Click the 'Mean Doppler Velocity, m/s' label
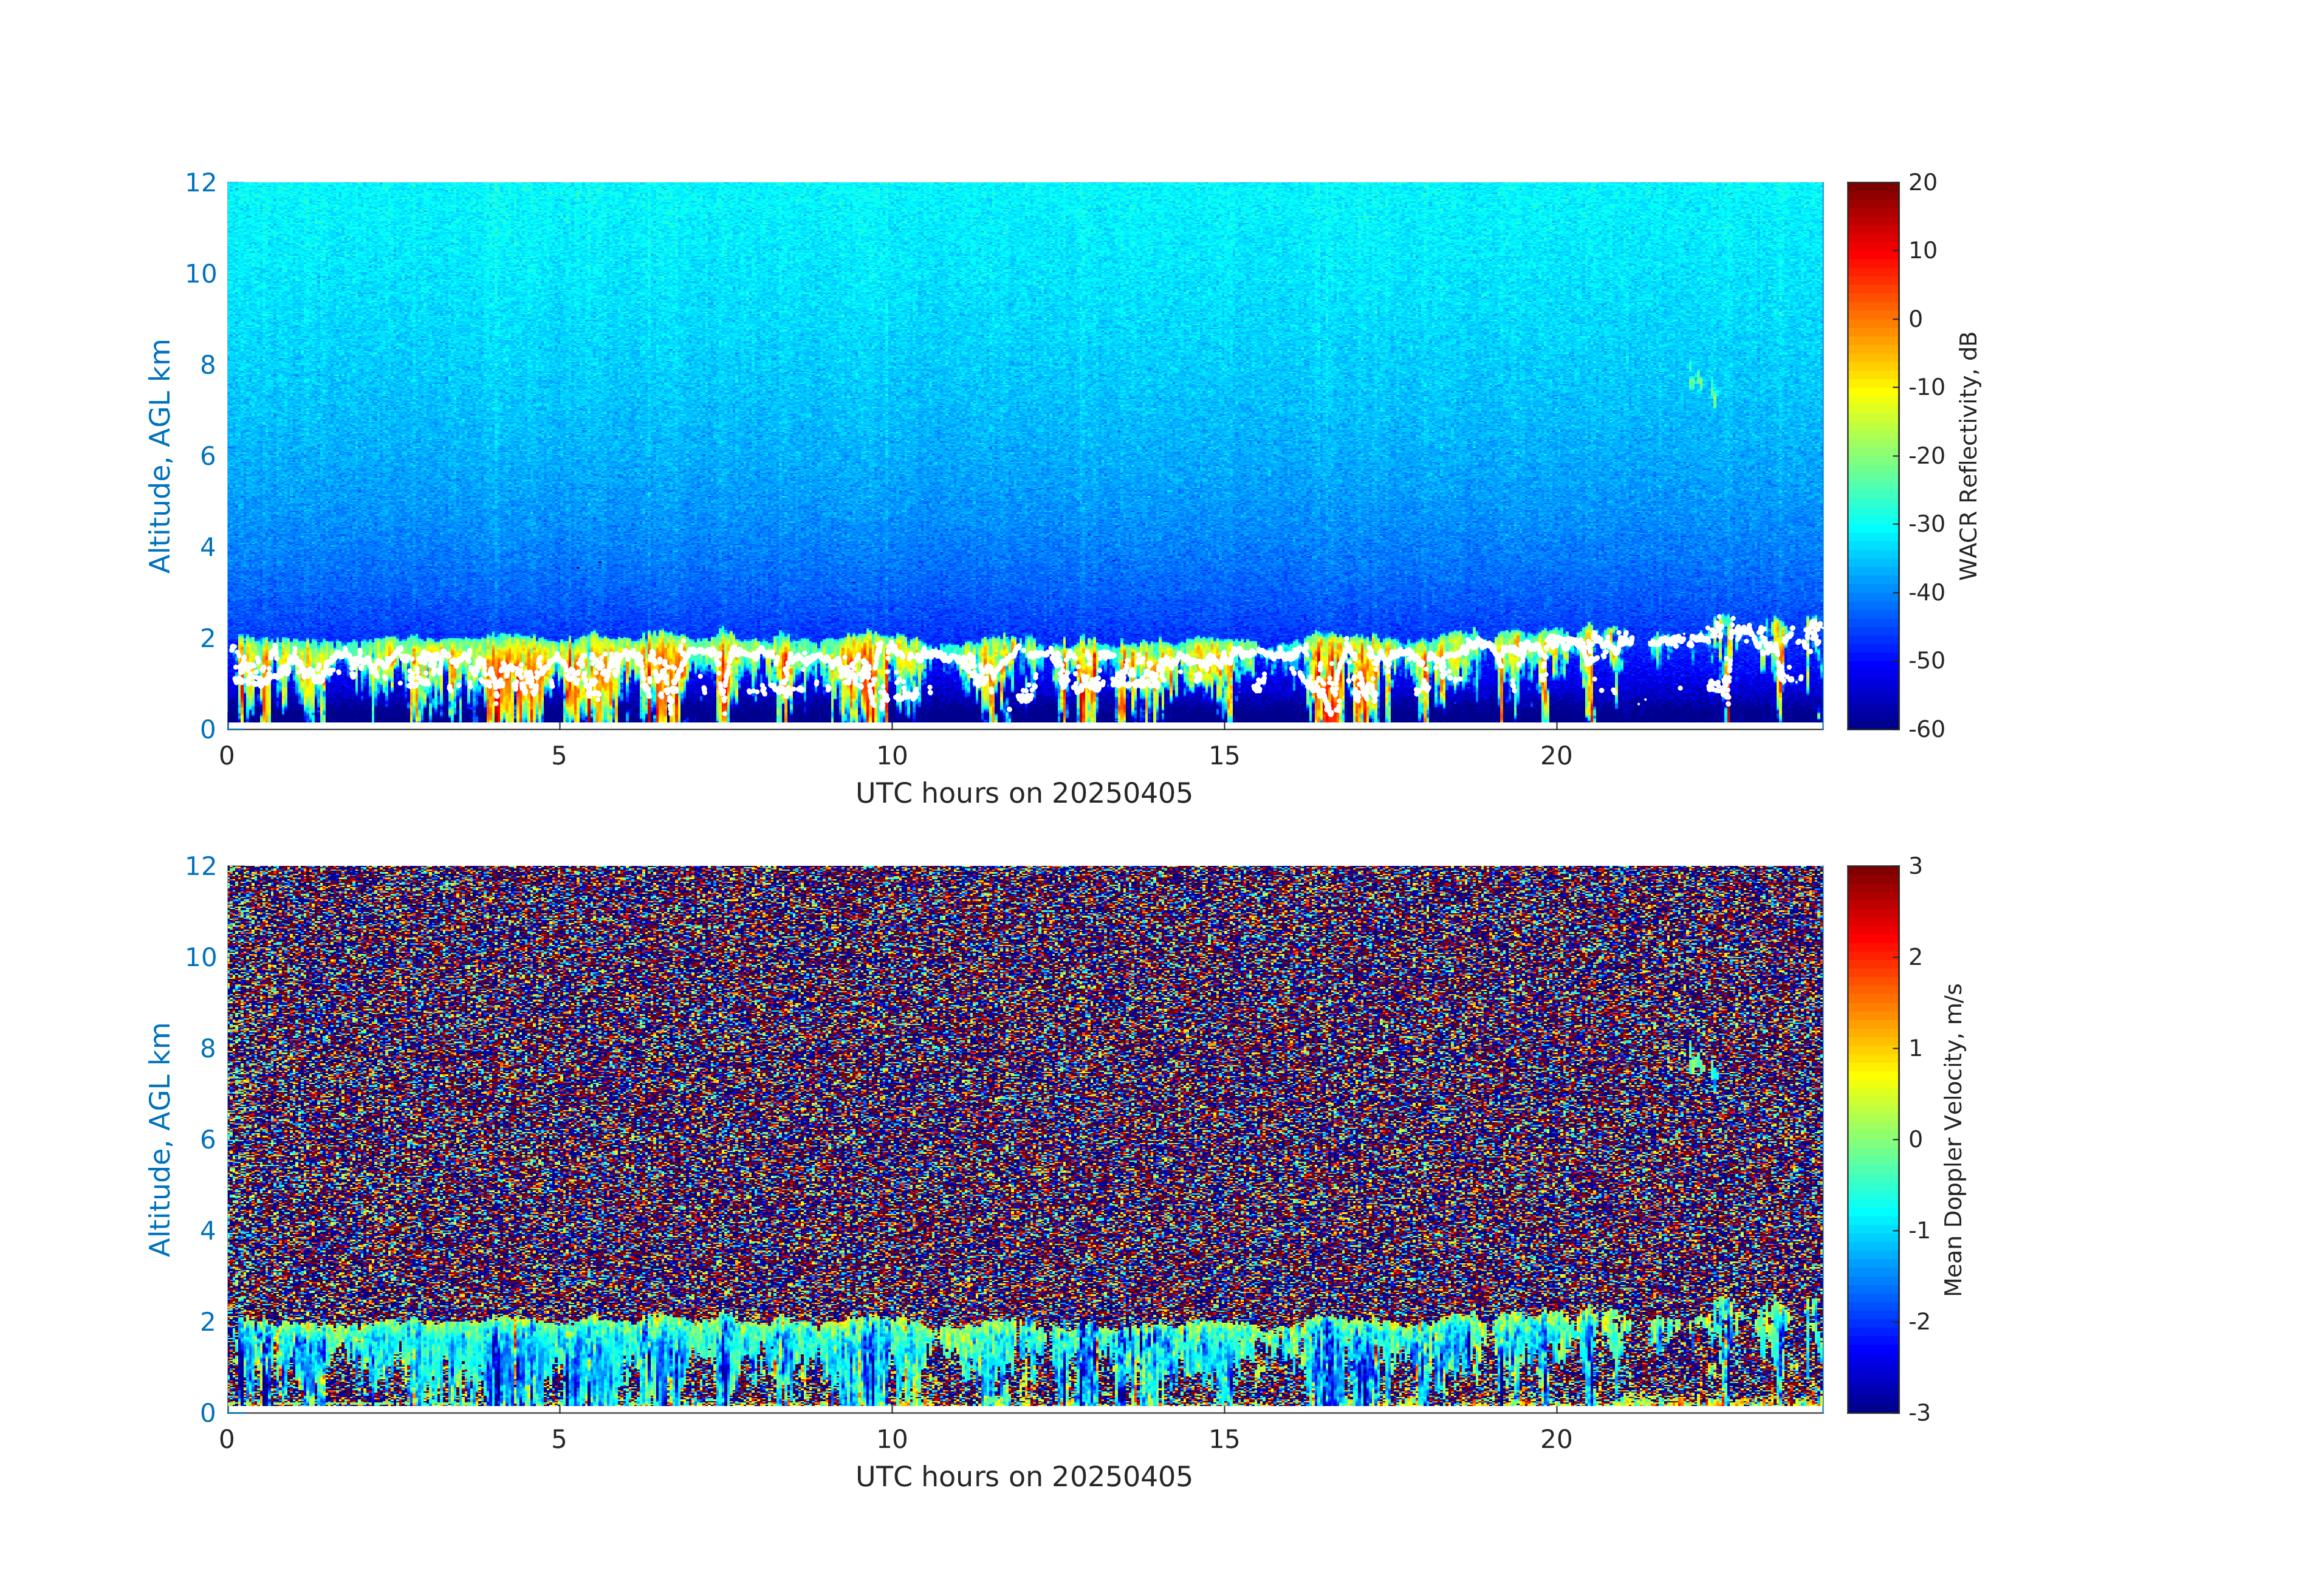 pyautogui.click(x=1953, y=1139)
